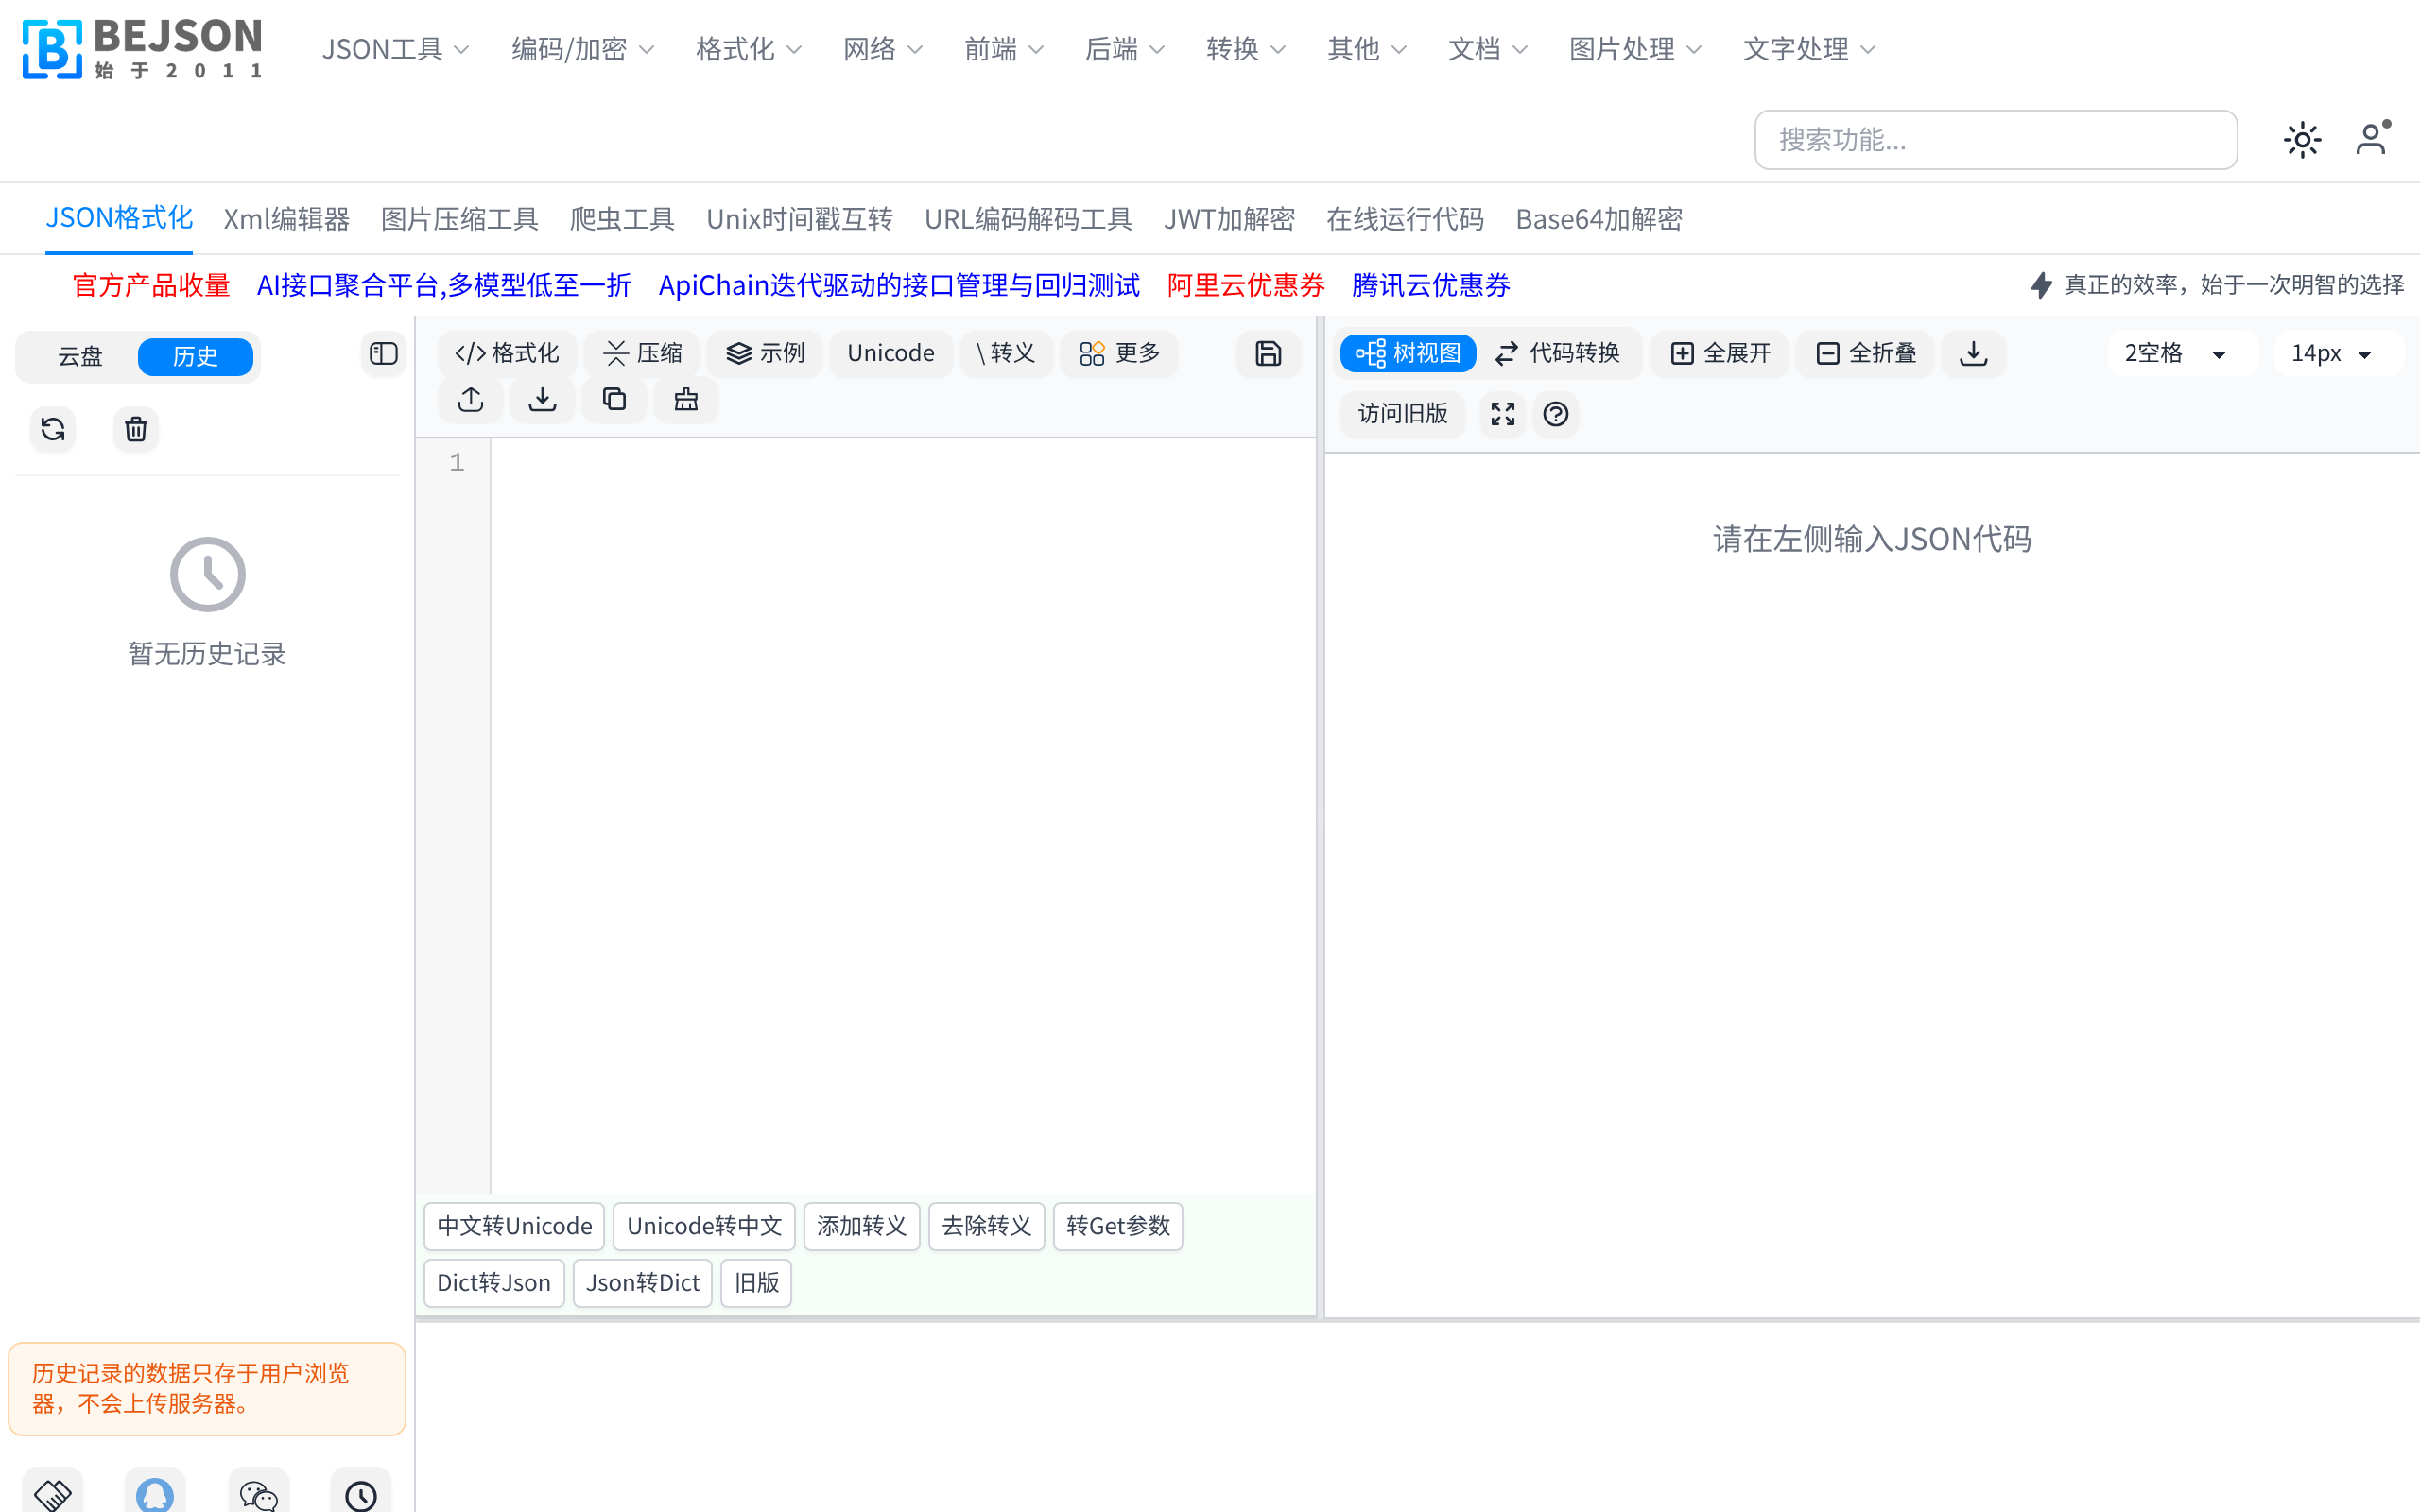The width and height of the screenshot is (2420, 1512).
Task: Open the 图片压缩工具 tab
Action: pos(460,219)
